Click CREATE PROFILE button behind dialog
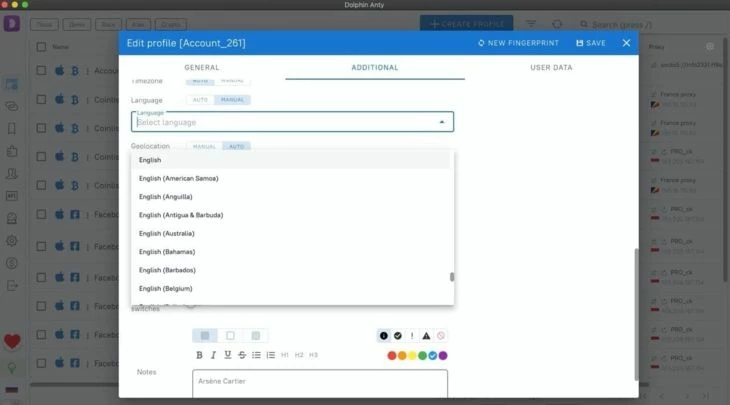 [466, 24]
